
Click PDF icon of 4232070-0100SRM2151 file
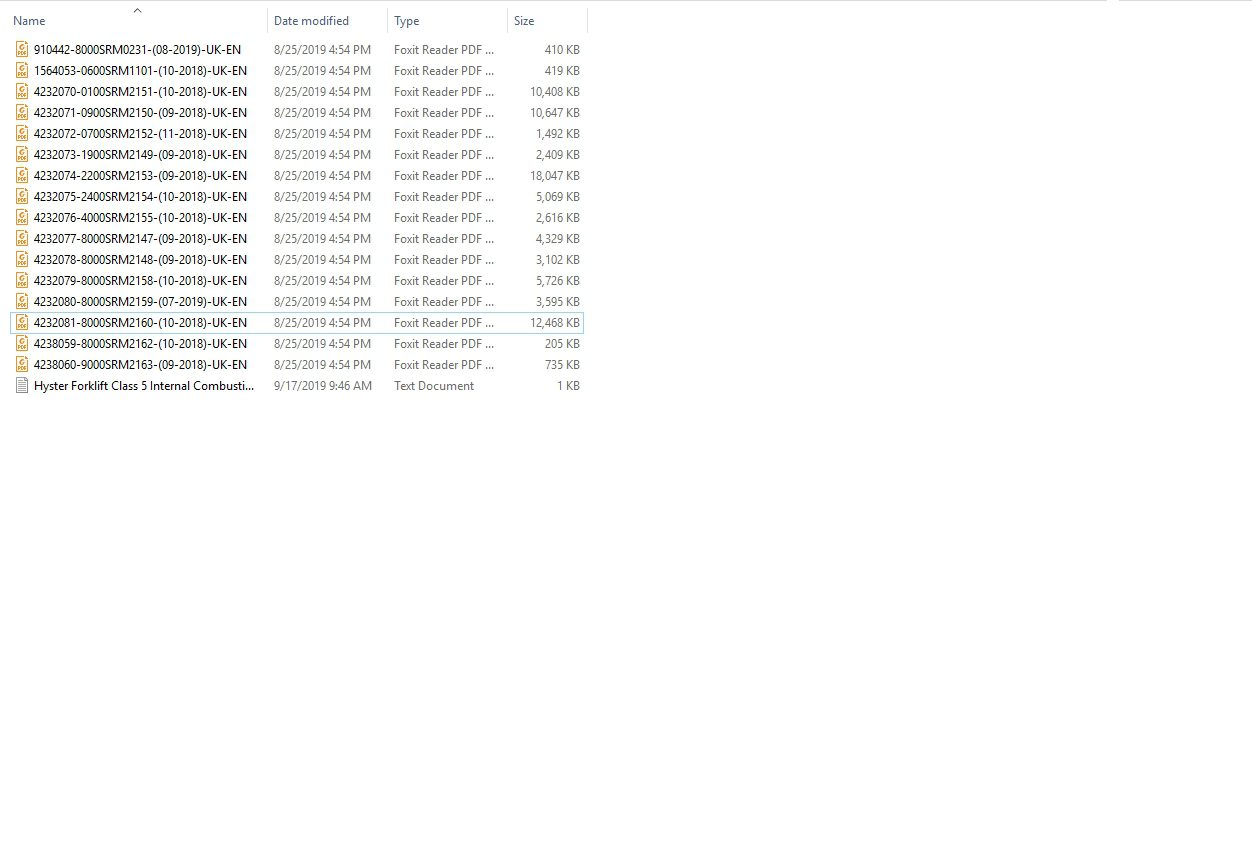coord(22,91)
